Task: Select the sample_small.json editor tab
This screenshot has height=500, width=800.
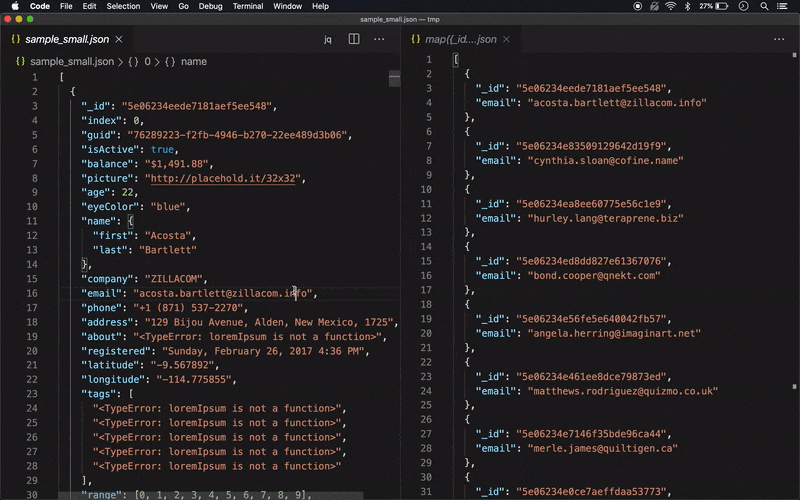Action: click(x=66, y=39)
